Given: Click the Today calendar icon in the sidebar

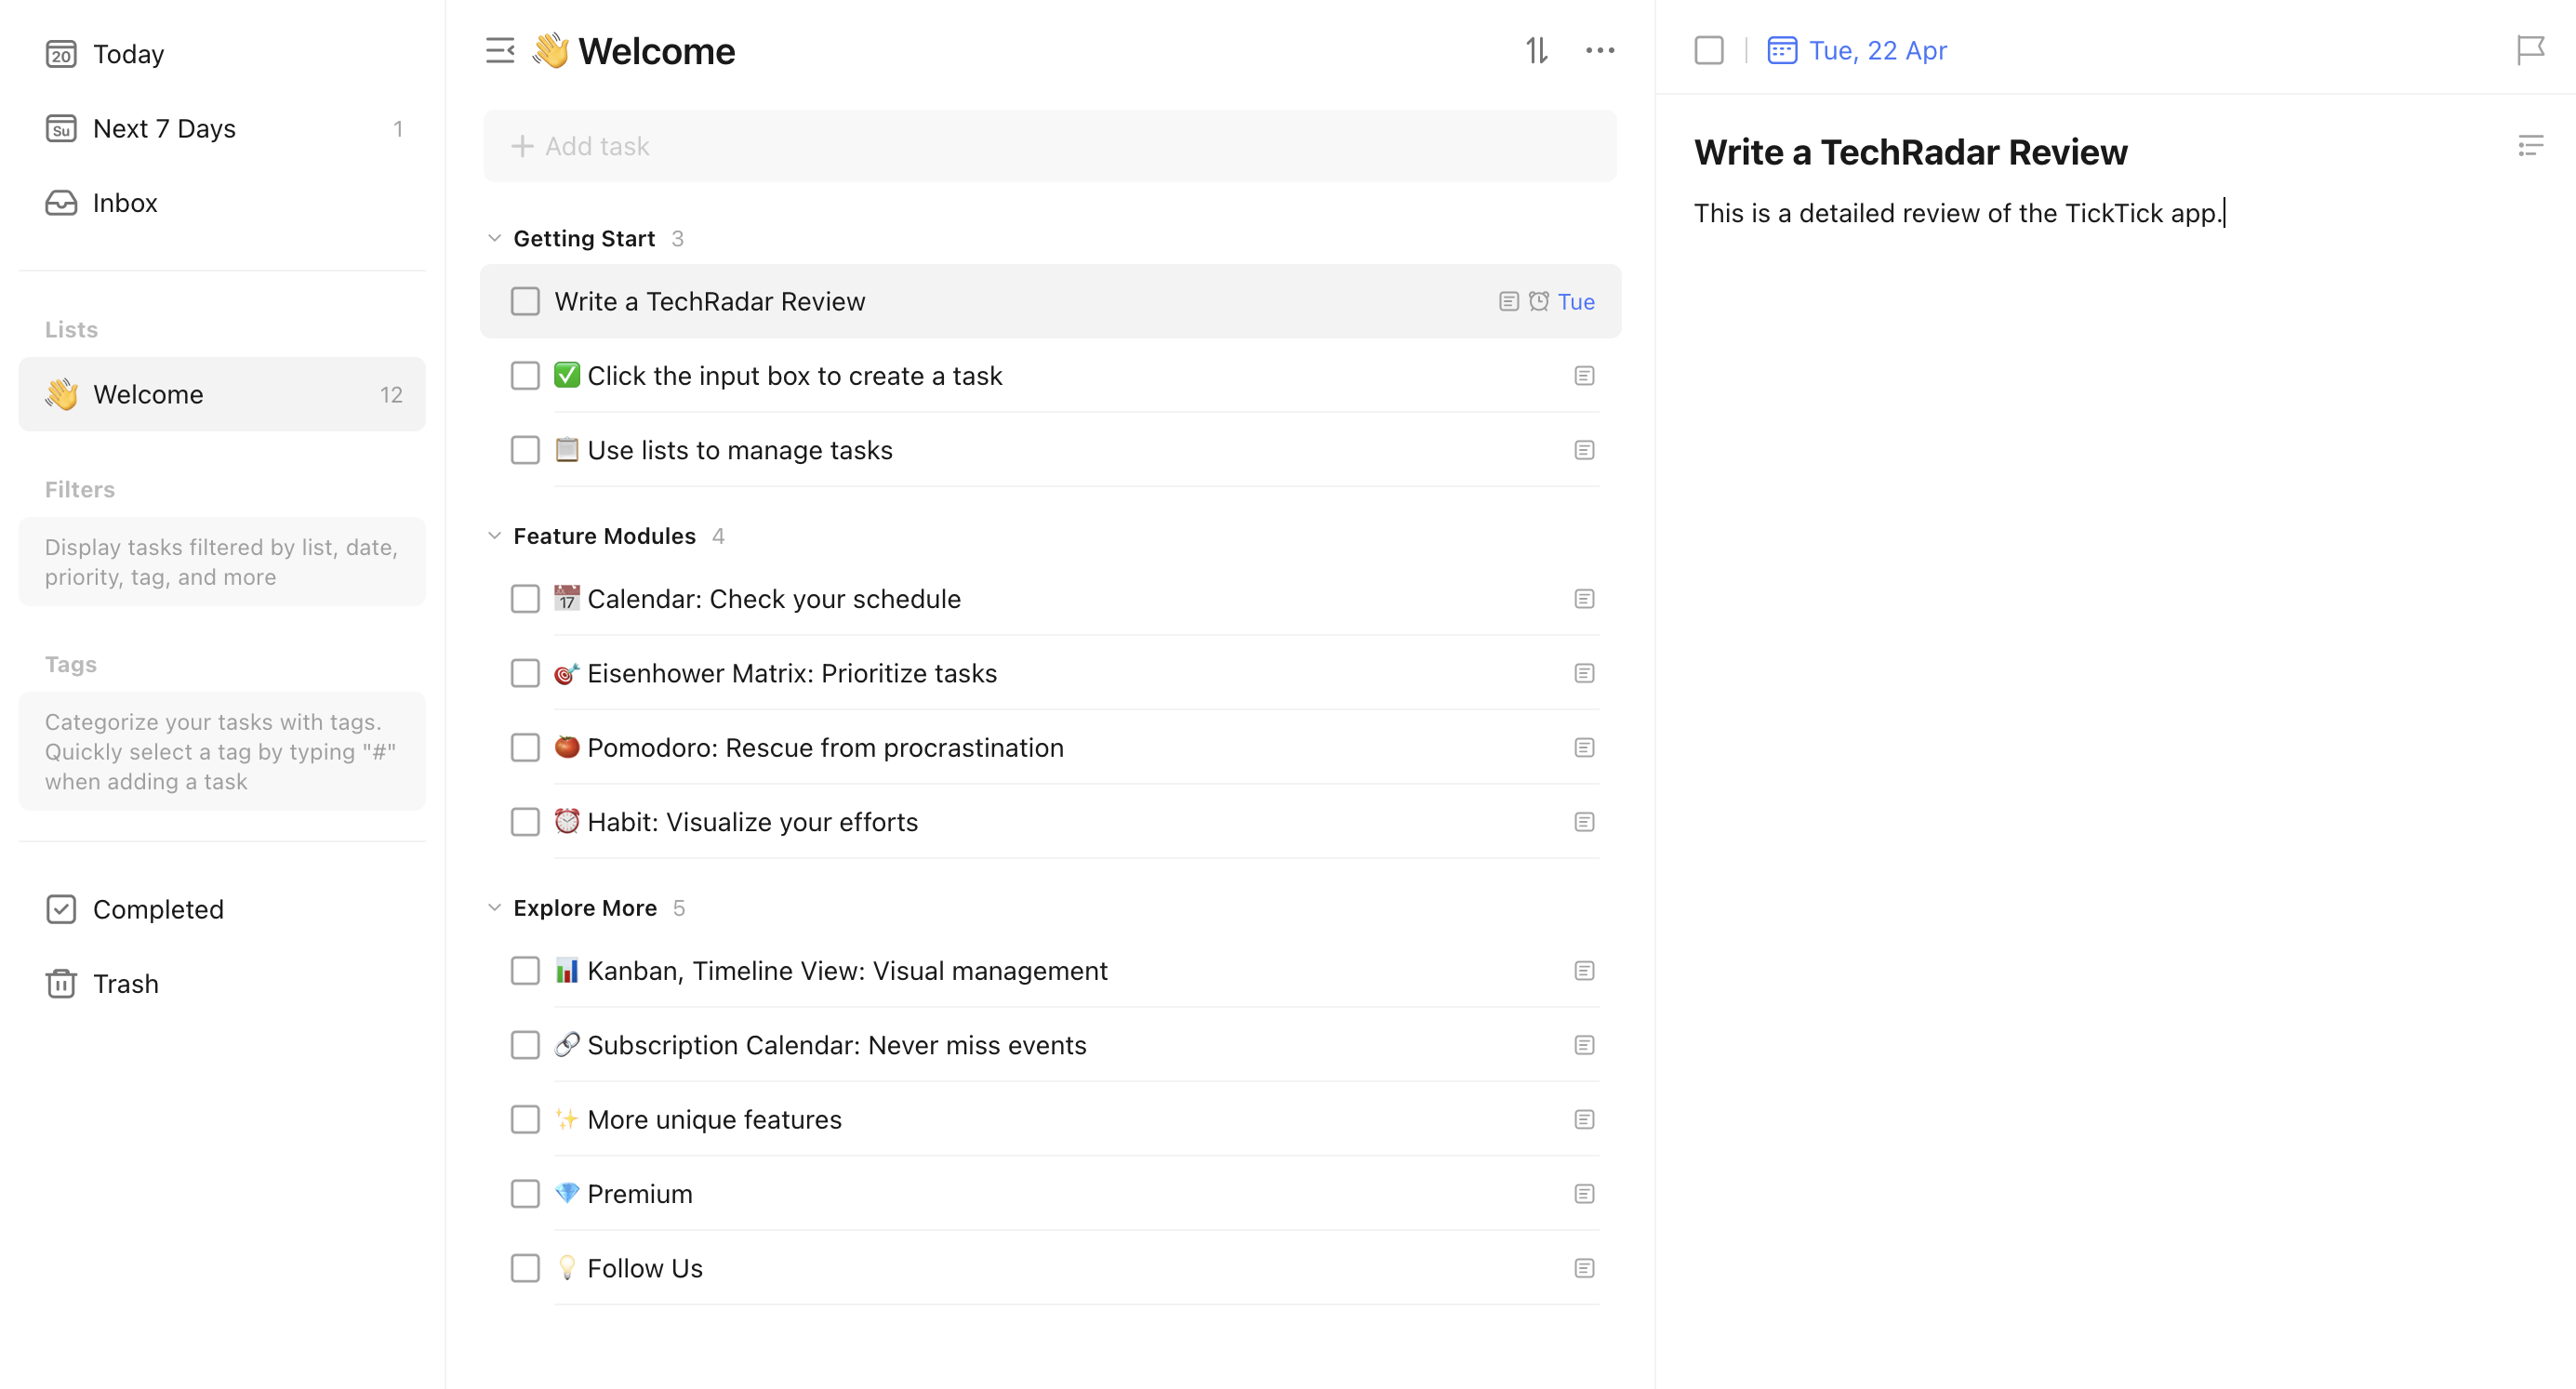Looking at the screenshot, I should [x=61, y=54].
